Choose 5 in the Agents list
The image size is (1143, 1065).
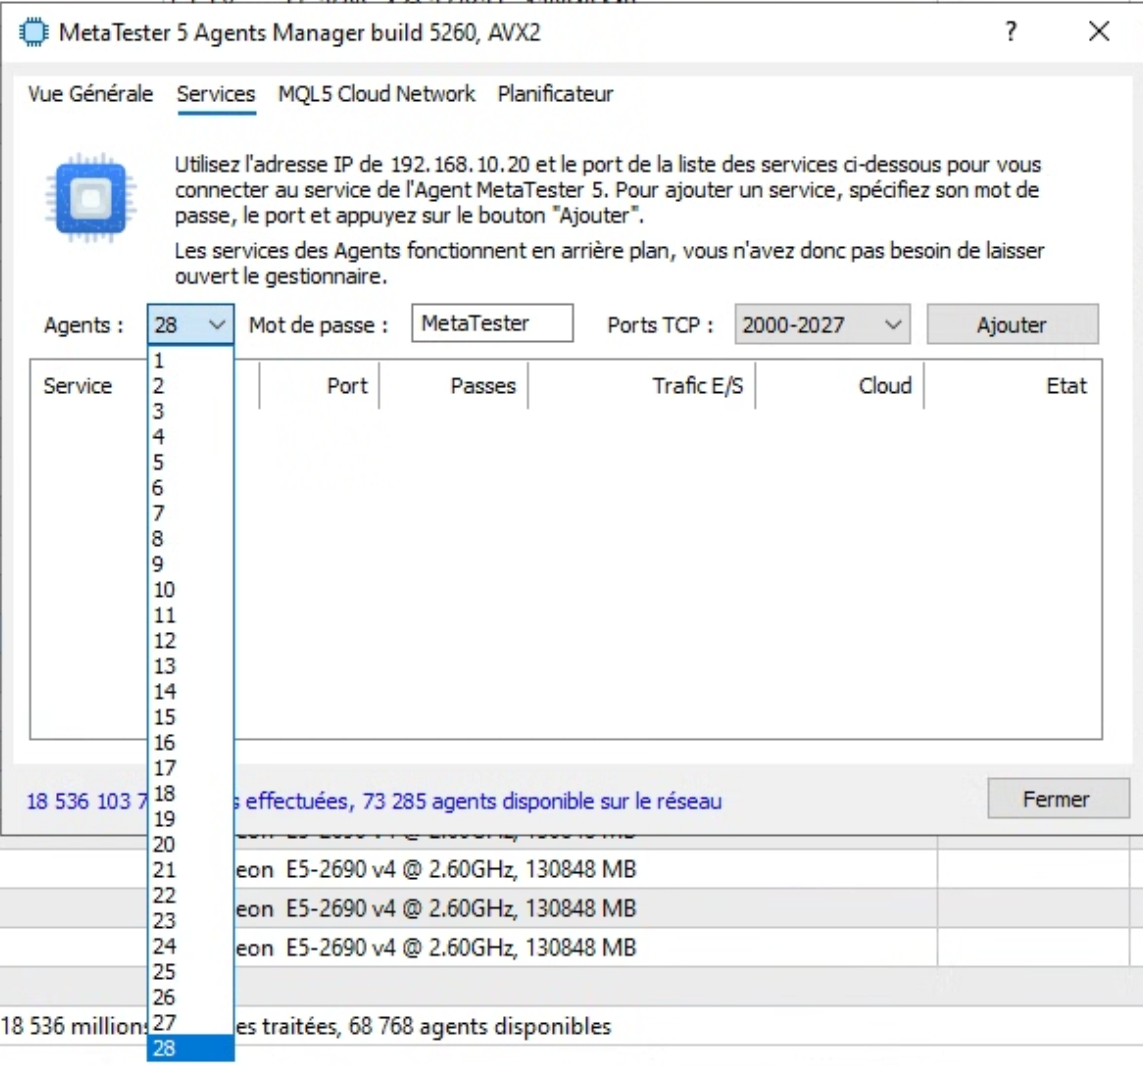[x=190, y=463]
